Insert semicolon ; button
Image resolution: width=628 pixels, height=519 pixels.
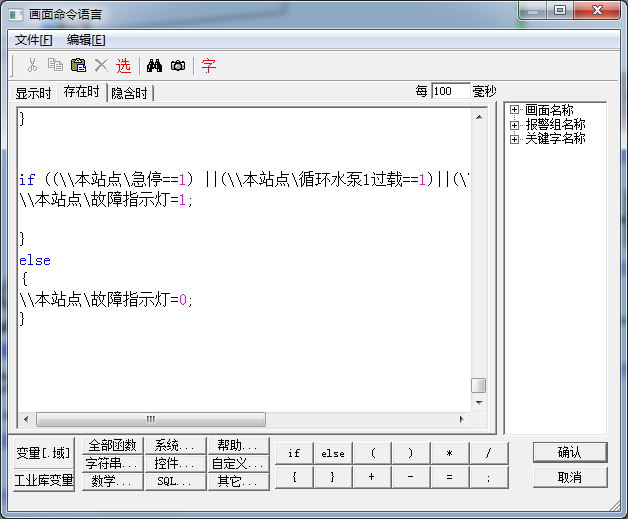[489, 477]
